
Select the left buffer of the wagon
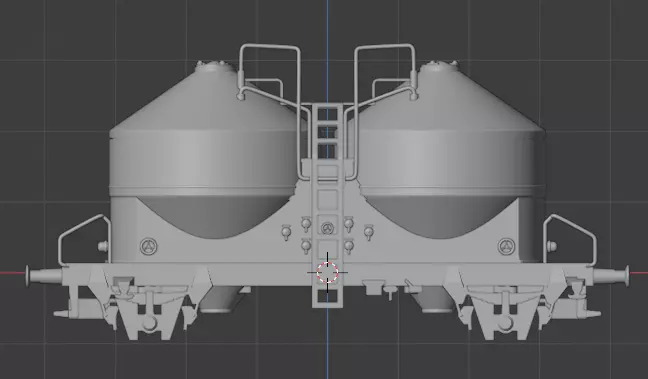click(x=43, y=275)
